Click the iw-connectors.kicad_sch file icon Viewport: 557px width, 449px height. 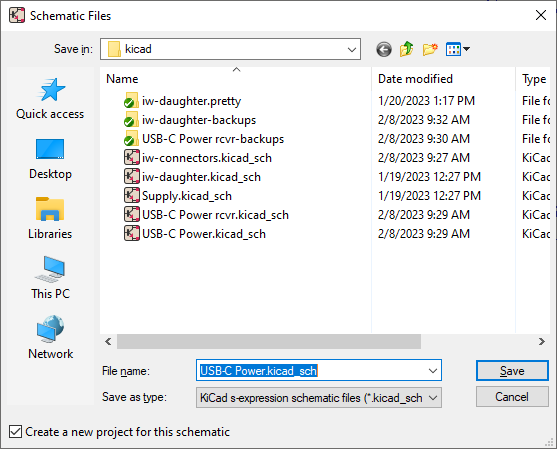pos(131,157)
